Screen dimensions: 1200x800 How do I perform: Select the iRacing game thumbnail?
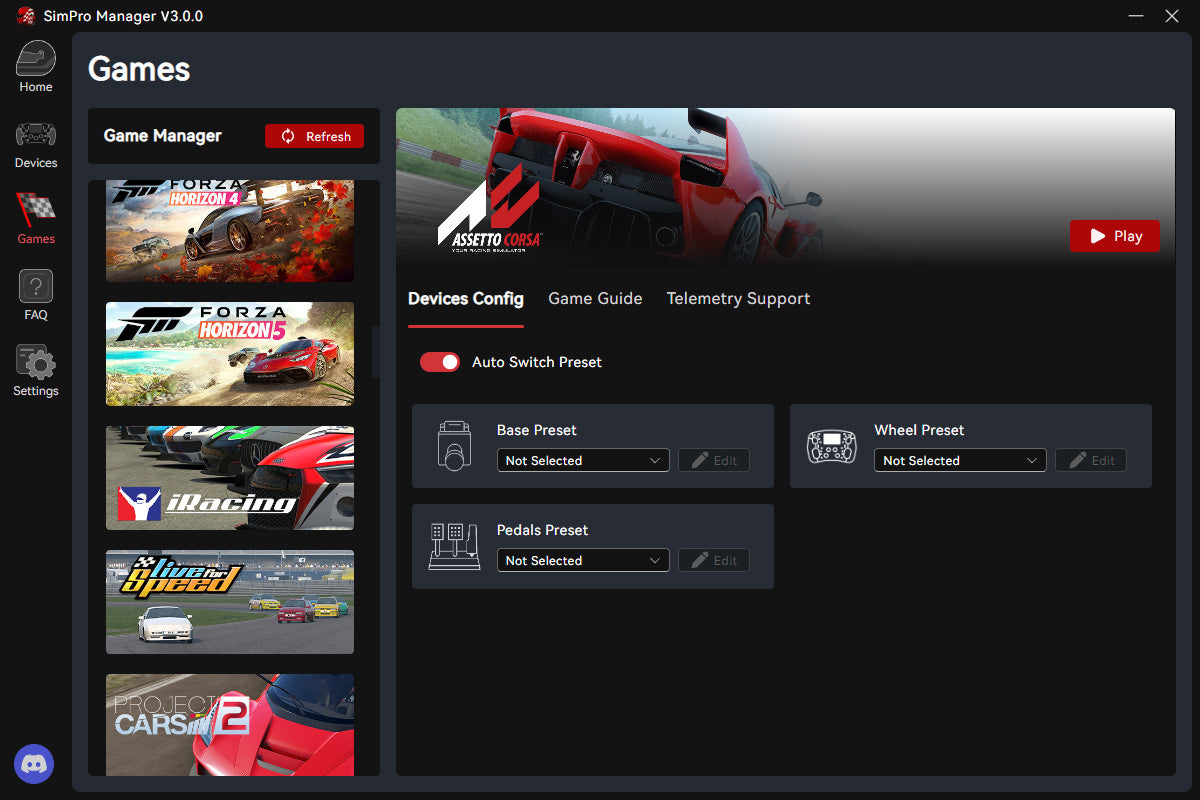pyautogui.click(x=230, y=478)
